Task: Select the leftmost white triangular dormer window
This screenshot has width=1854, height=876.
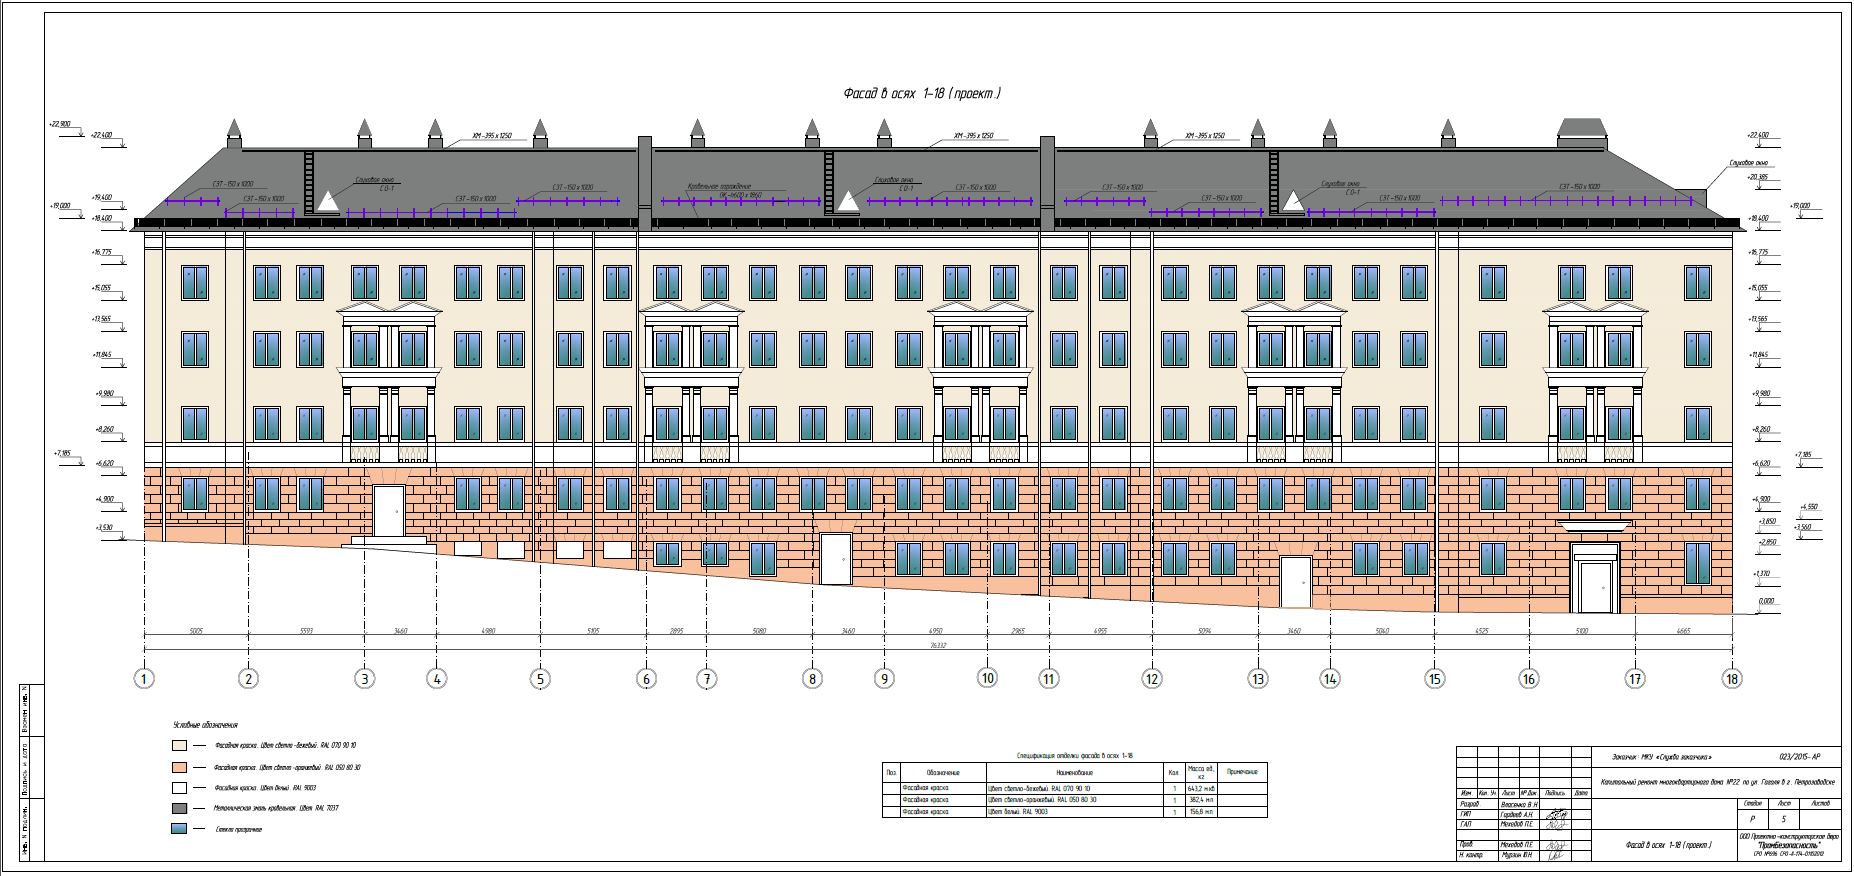Action: [x=325, y=201]
